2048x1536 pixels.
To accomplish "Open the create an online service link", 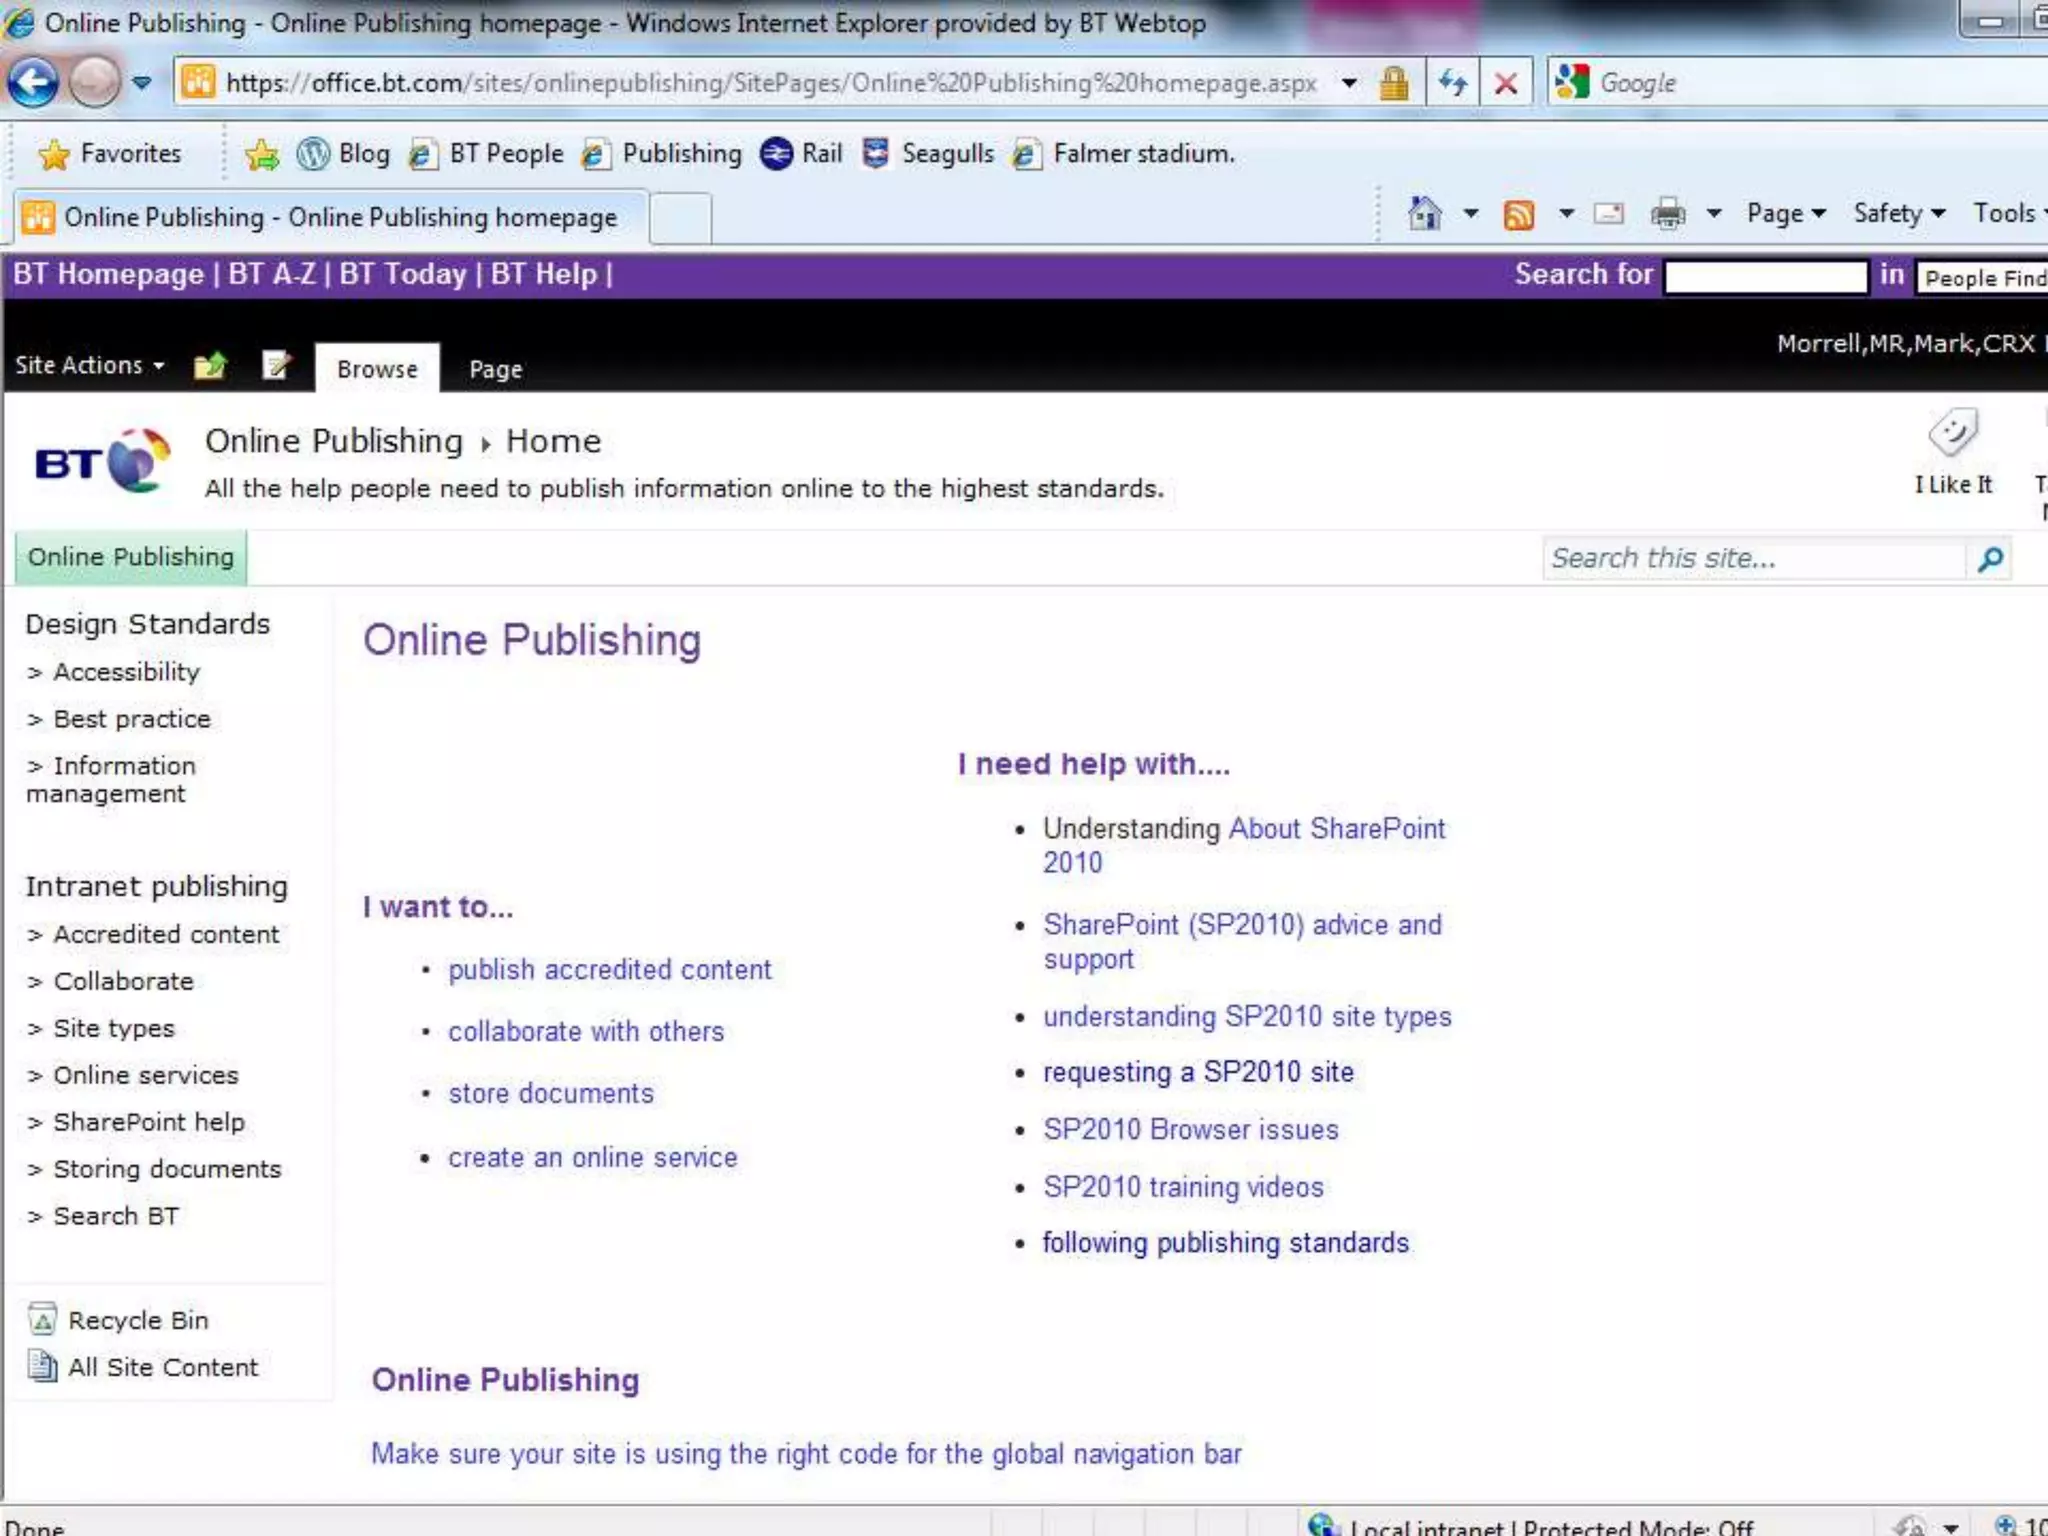I will [593, 1158].
